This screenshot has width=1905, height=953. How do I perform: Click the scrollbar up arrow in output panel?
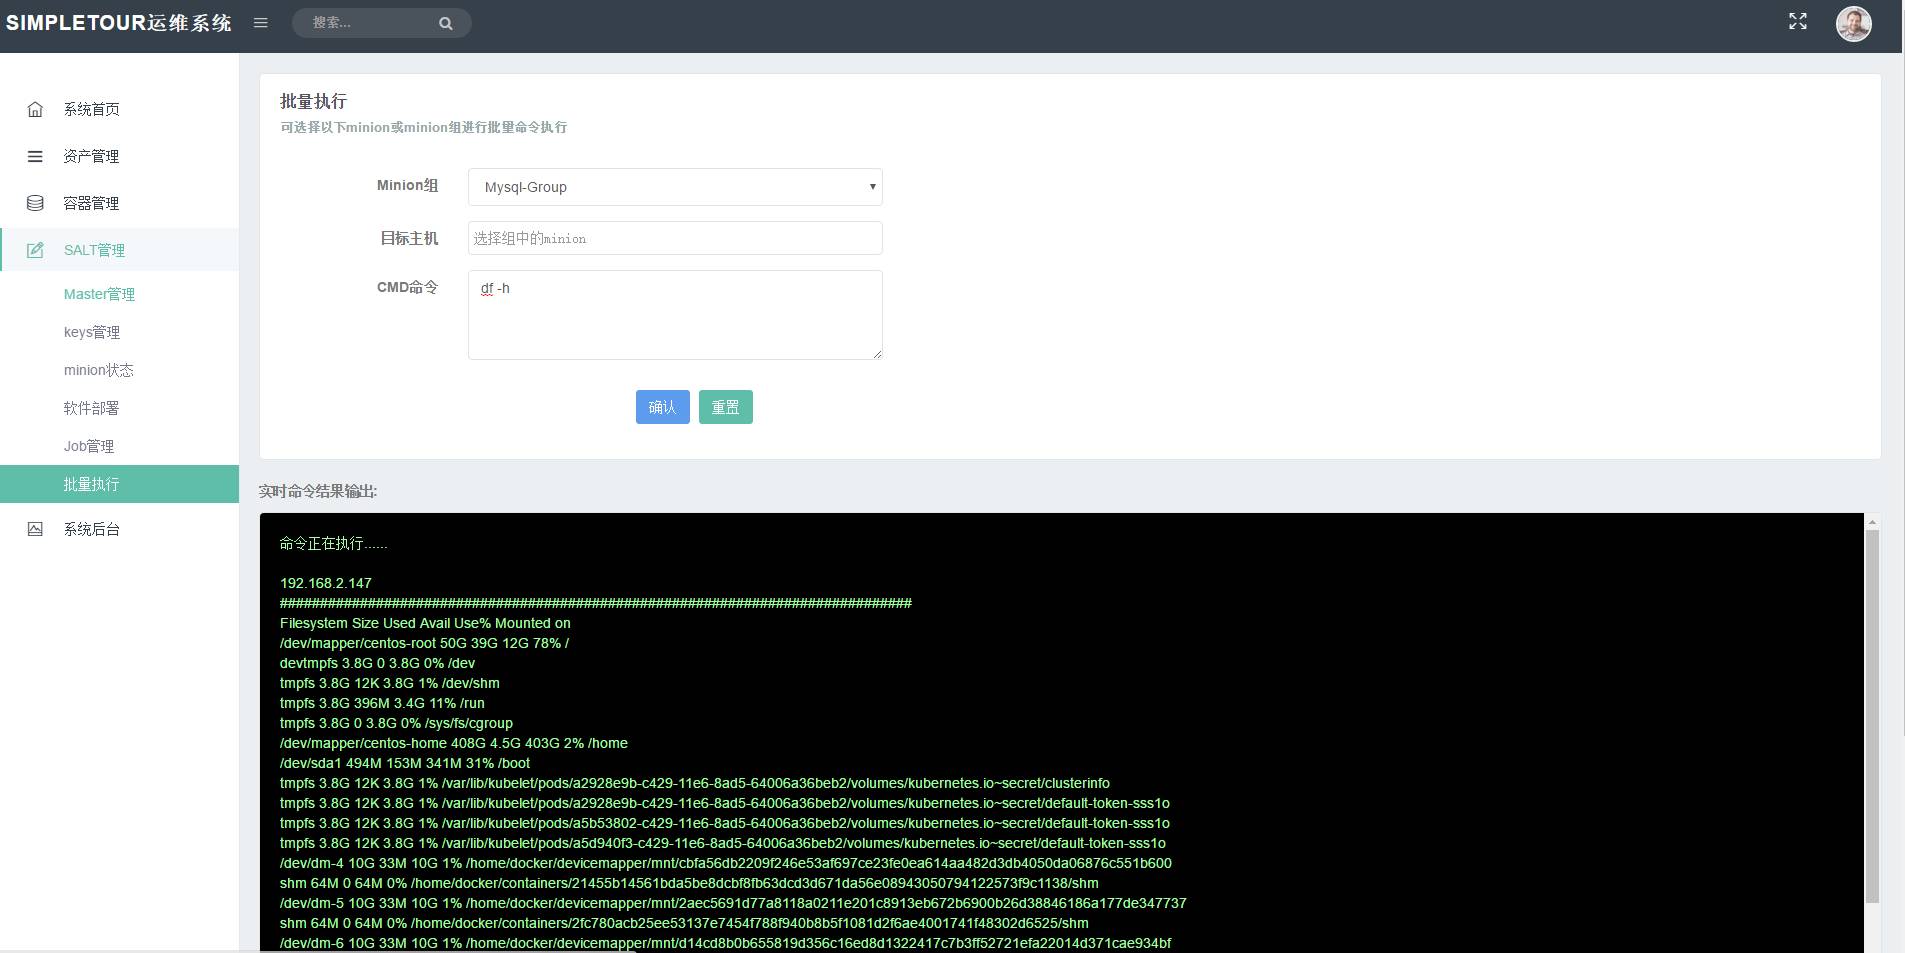[1872, 522]
